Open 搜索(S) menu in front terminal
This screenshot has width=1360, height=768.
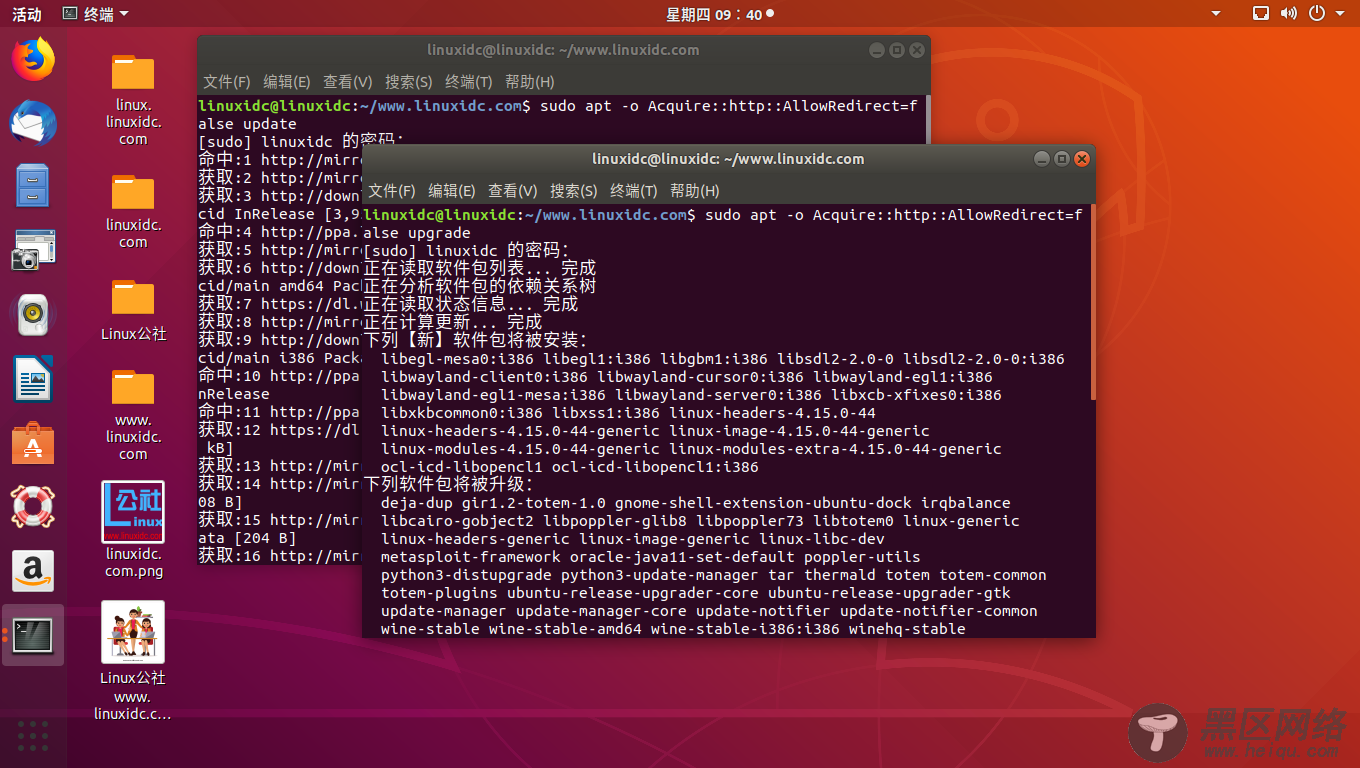573,190
